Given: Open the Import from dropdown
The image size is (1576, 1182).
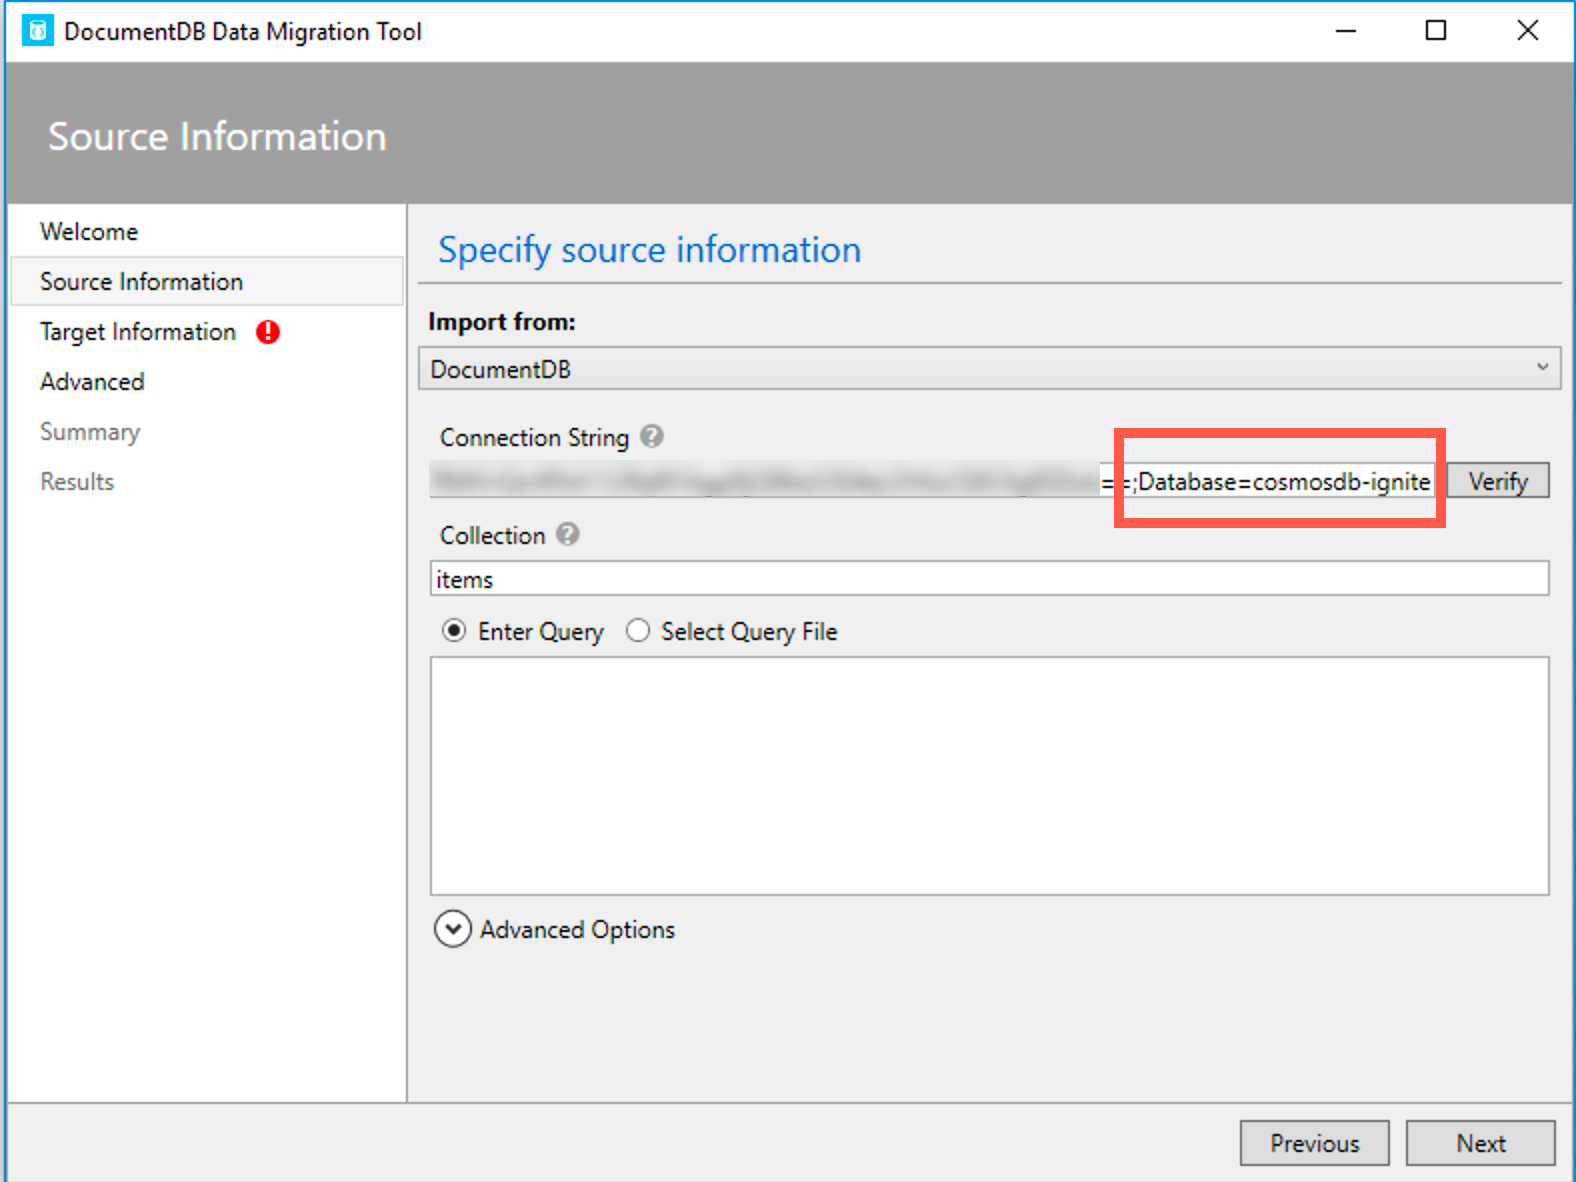Looking at the screenshot, I should click(x=989, y=368).
